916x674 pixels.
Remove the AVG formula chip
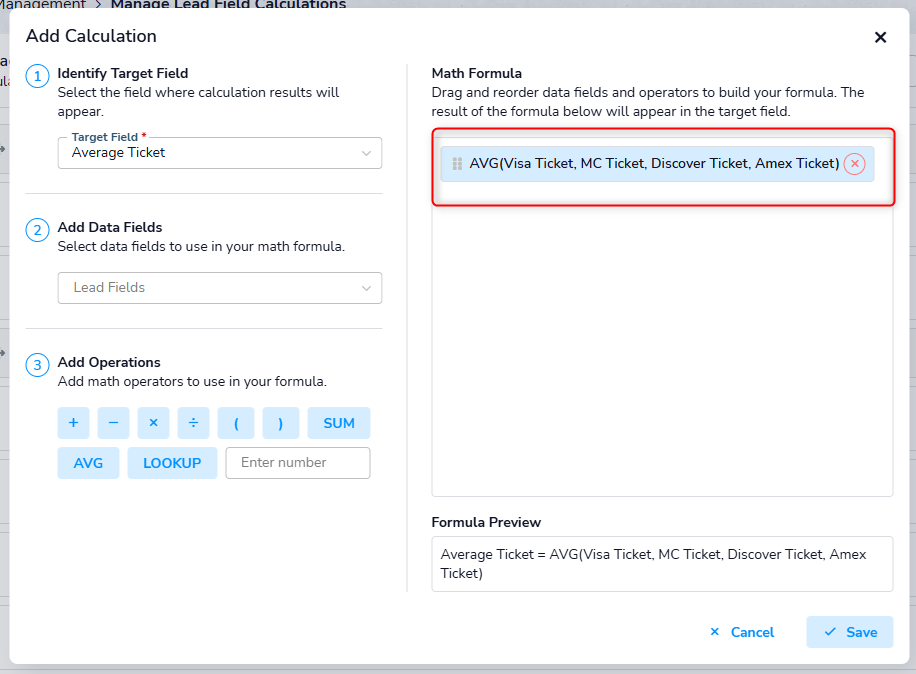click(854, 164)
